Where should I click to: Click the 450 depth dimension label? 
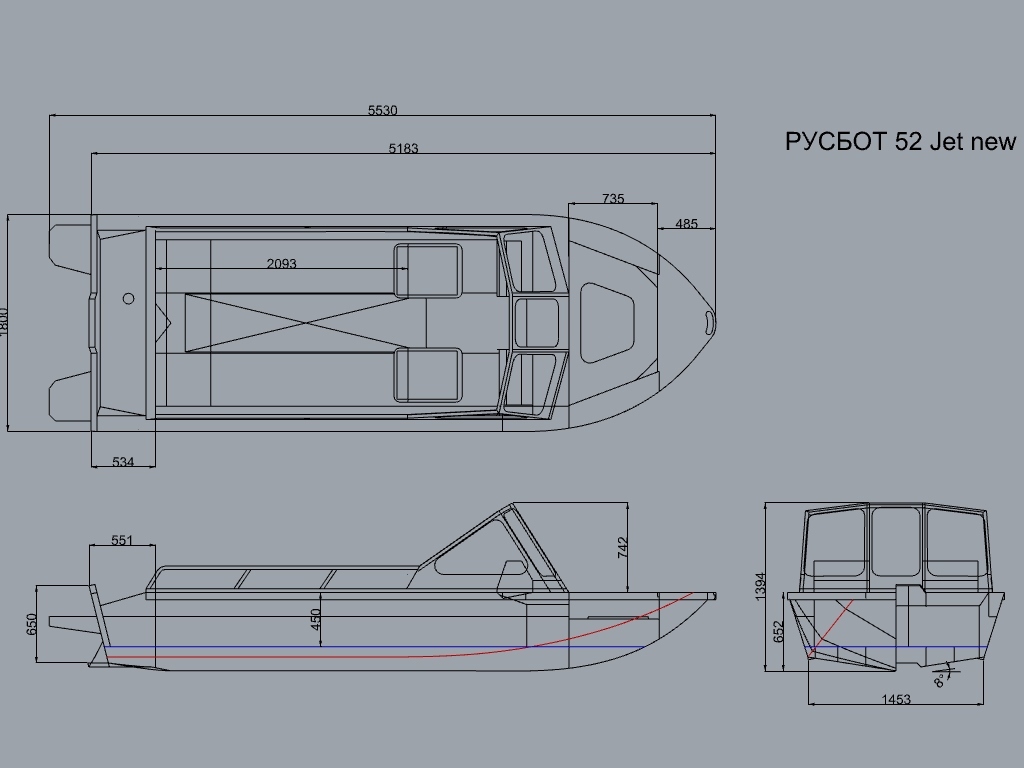315,619
